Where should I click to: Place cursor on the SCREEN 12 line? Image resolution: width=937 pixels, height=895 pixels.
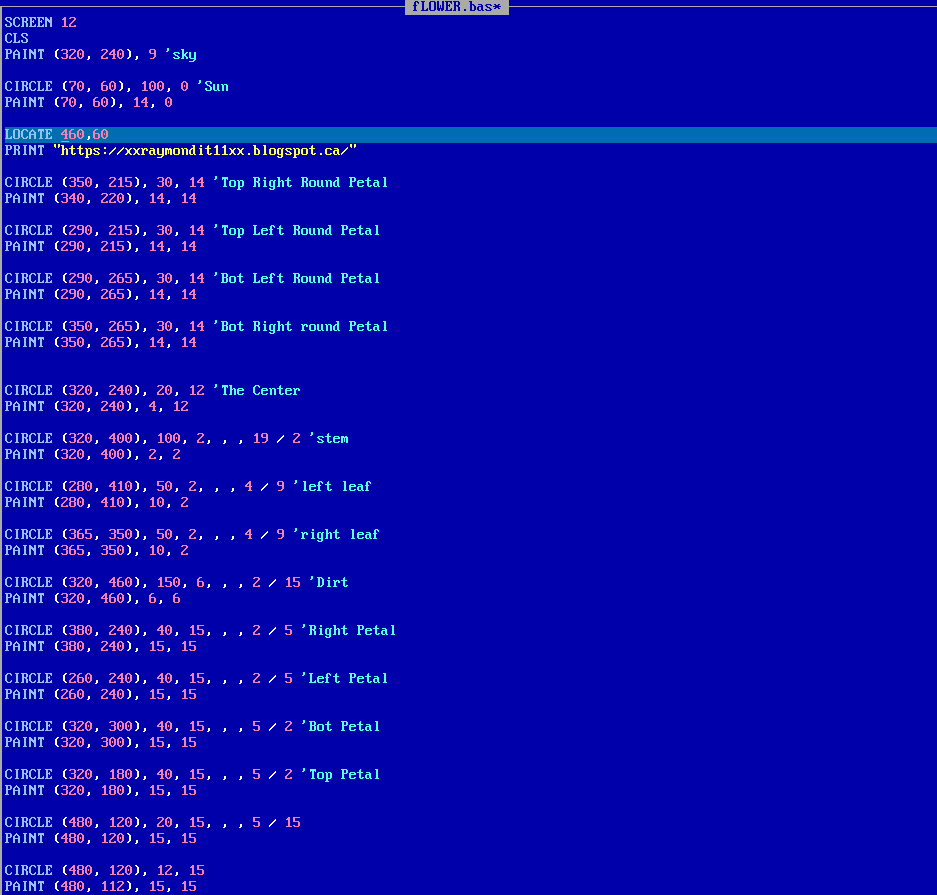point(41,22)
